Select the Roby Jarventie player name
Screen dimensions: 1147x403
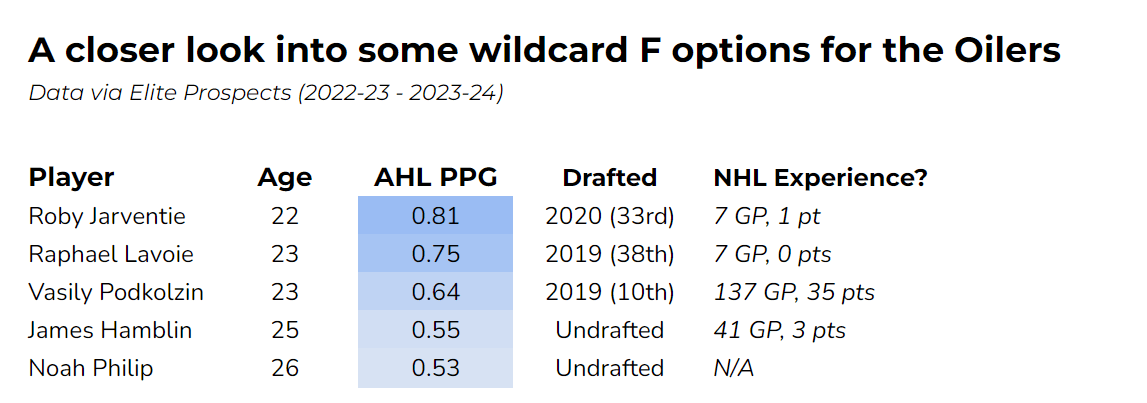pos(107,216)
